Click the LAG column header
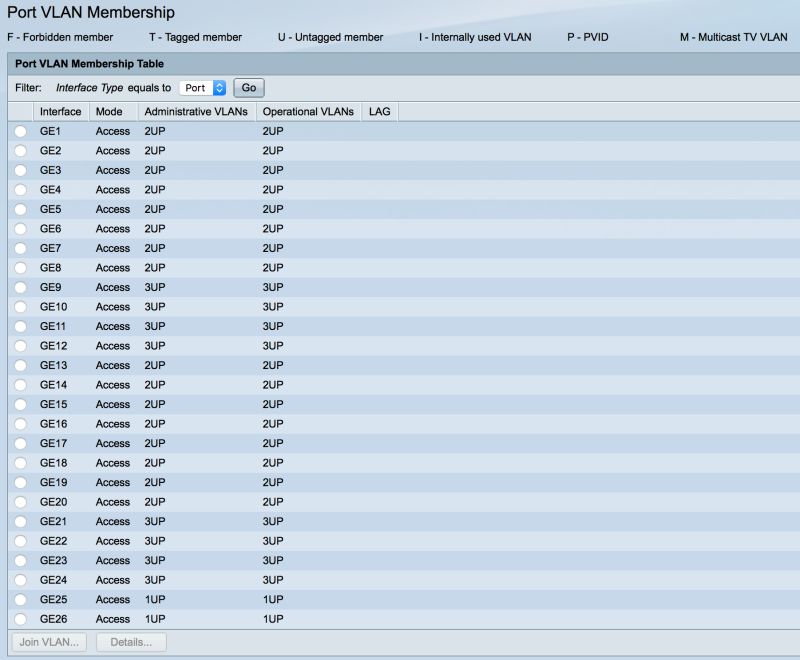The width and height of the screenshot is (800, 660). 380,112
